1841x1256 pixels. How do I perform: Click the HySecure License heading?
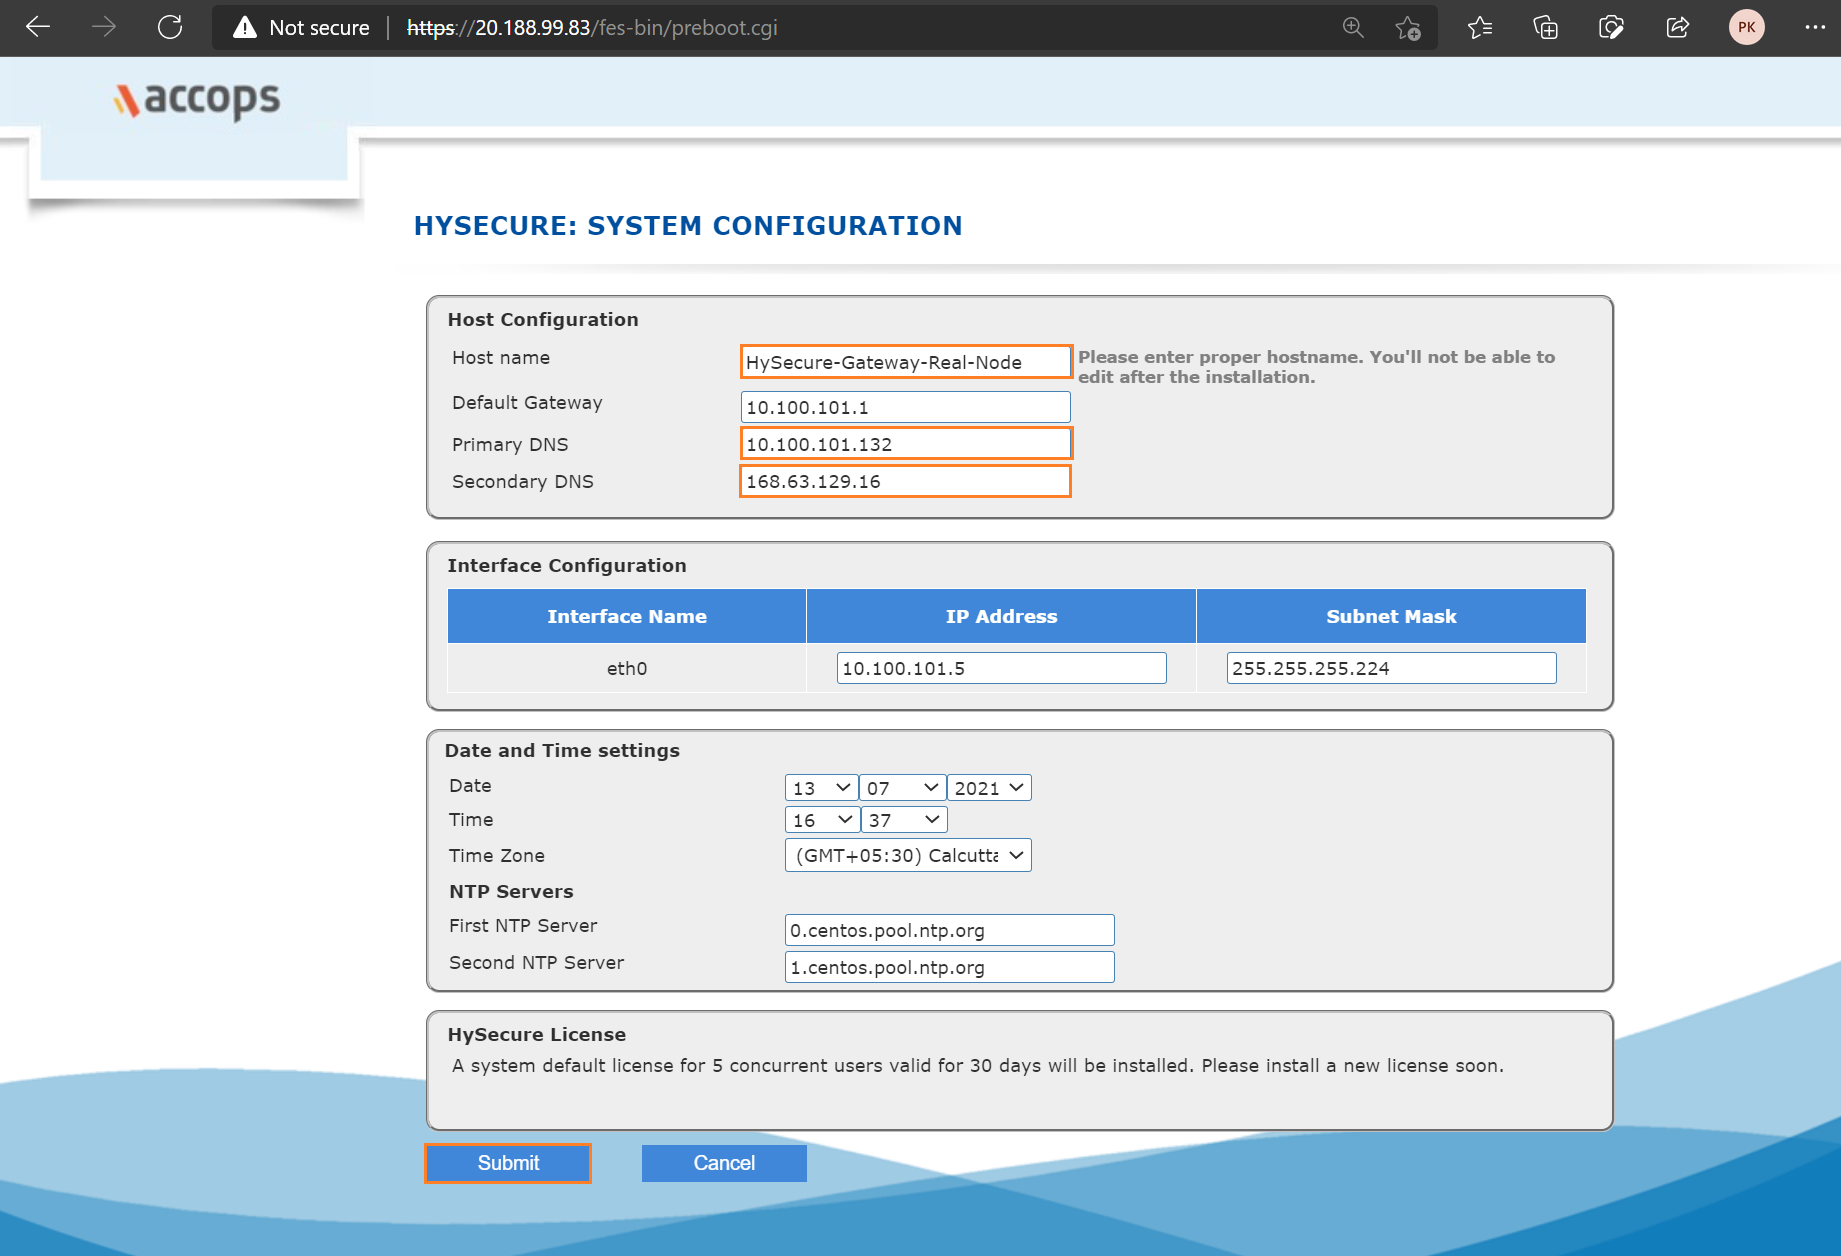click(537, 1034)
